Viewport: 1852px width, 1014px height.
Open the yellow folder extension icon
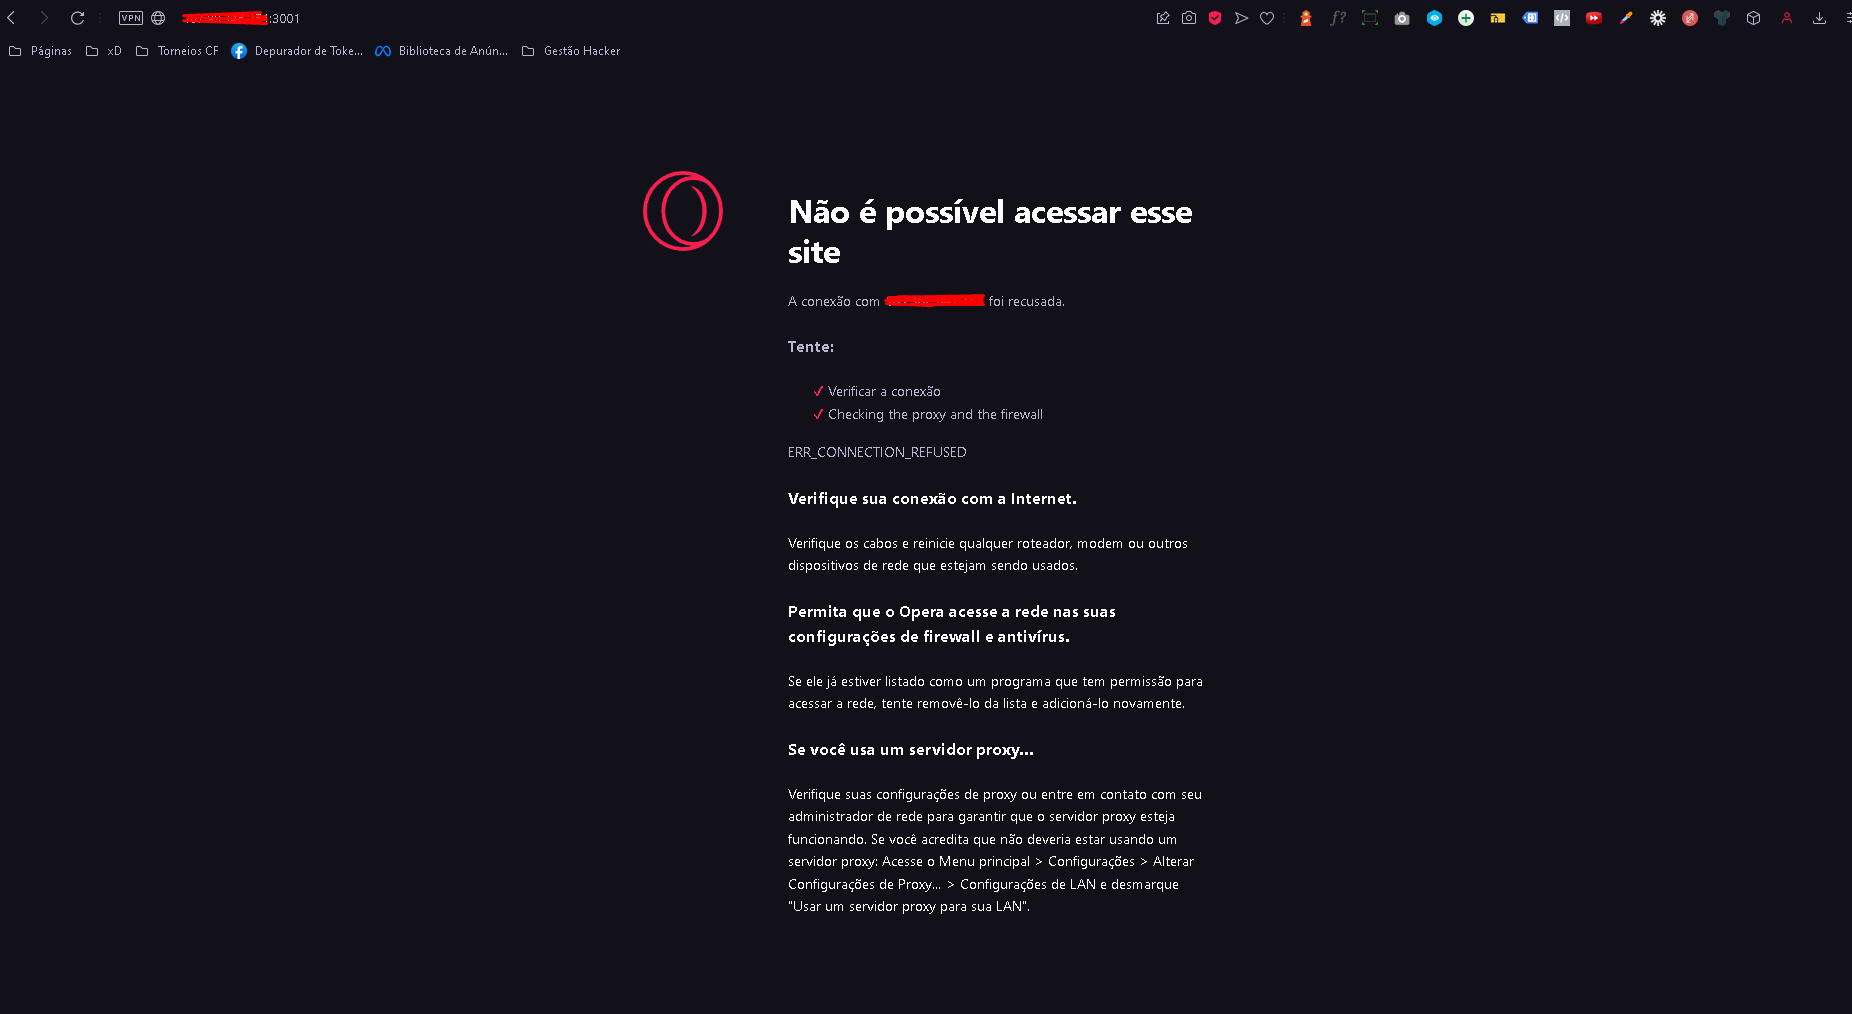click(x=1497, y=17)
